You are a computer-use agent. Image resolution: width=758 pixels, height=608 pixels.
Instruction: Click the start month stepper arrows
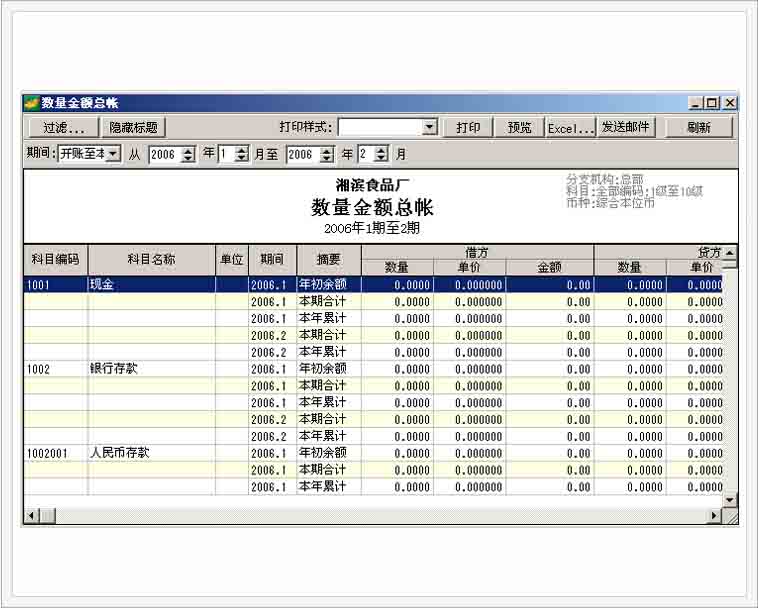pyautogui.click(x=241, y=154)
